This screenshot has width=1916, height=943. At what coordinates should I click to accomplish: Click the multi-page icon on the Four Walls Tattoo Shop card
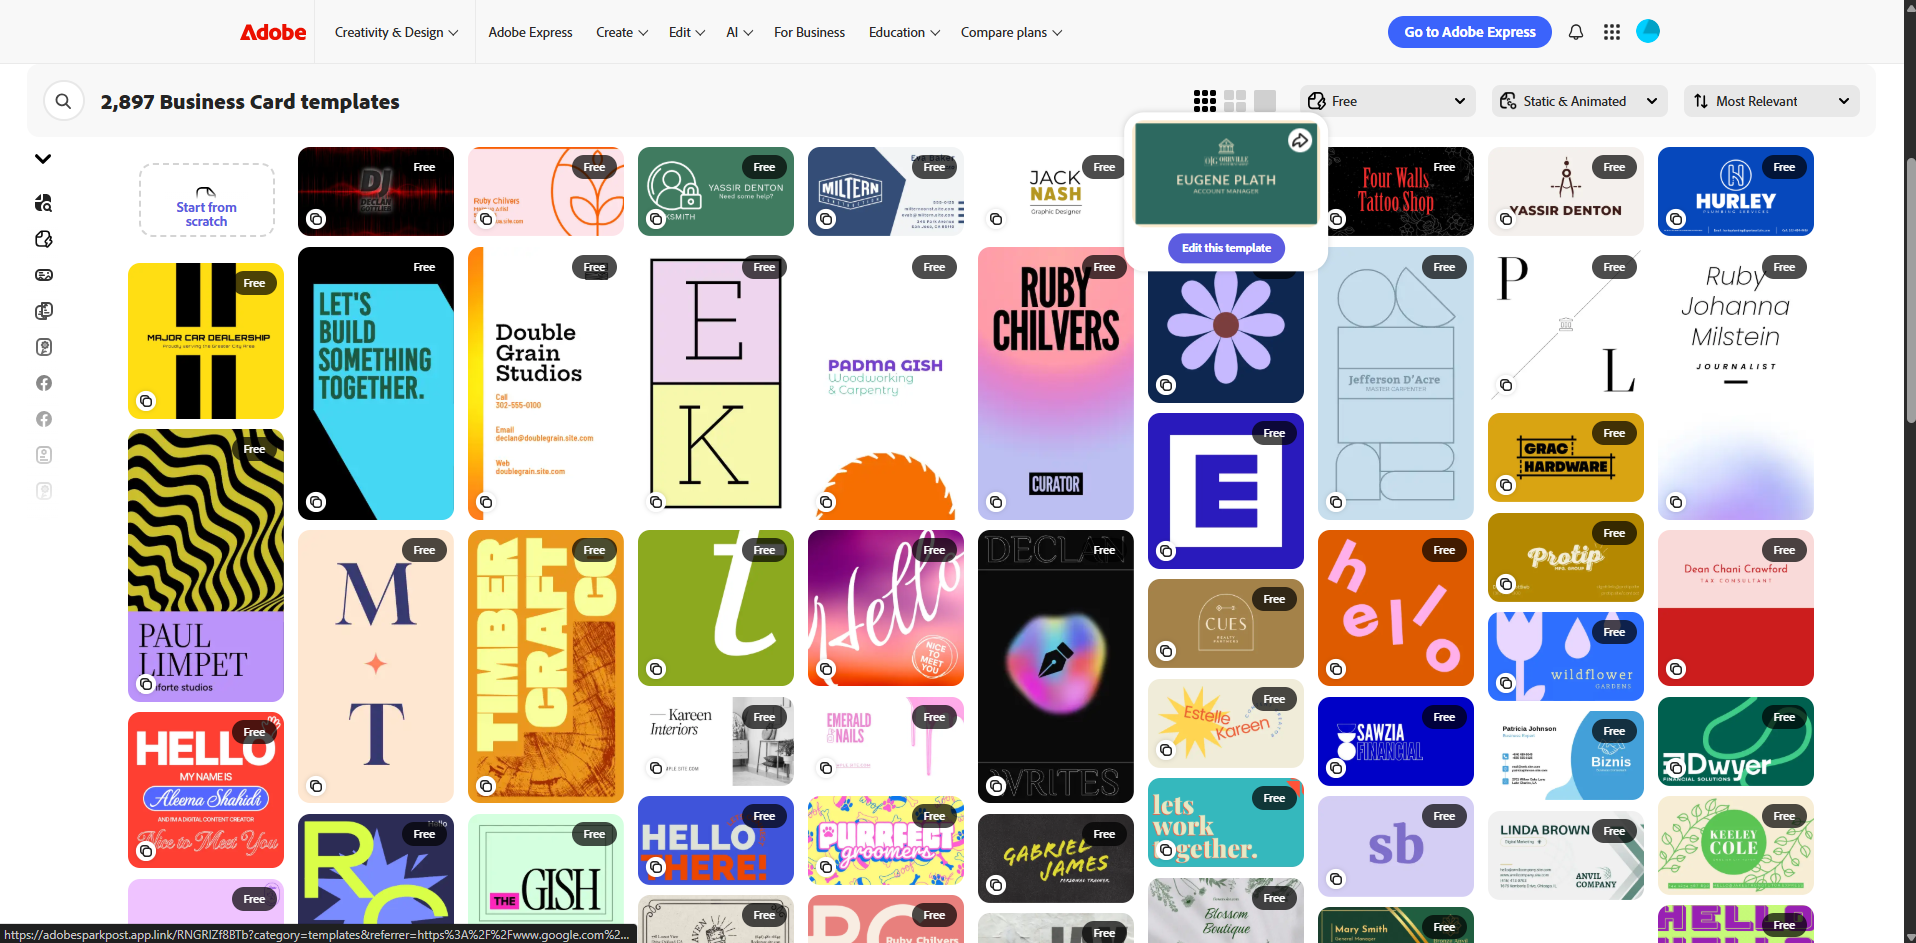[x=1336, y=219]
